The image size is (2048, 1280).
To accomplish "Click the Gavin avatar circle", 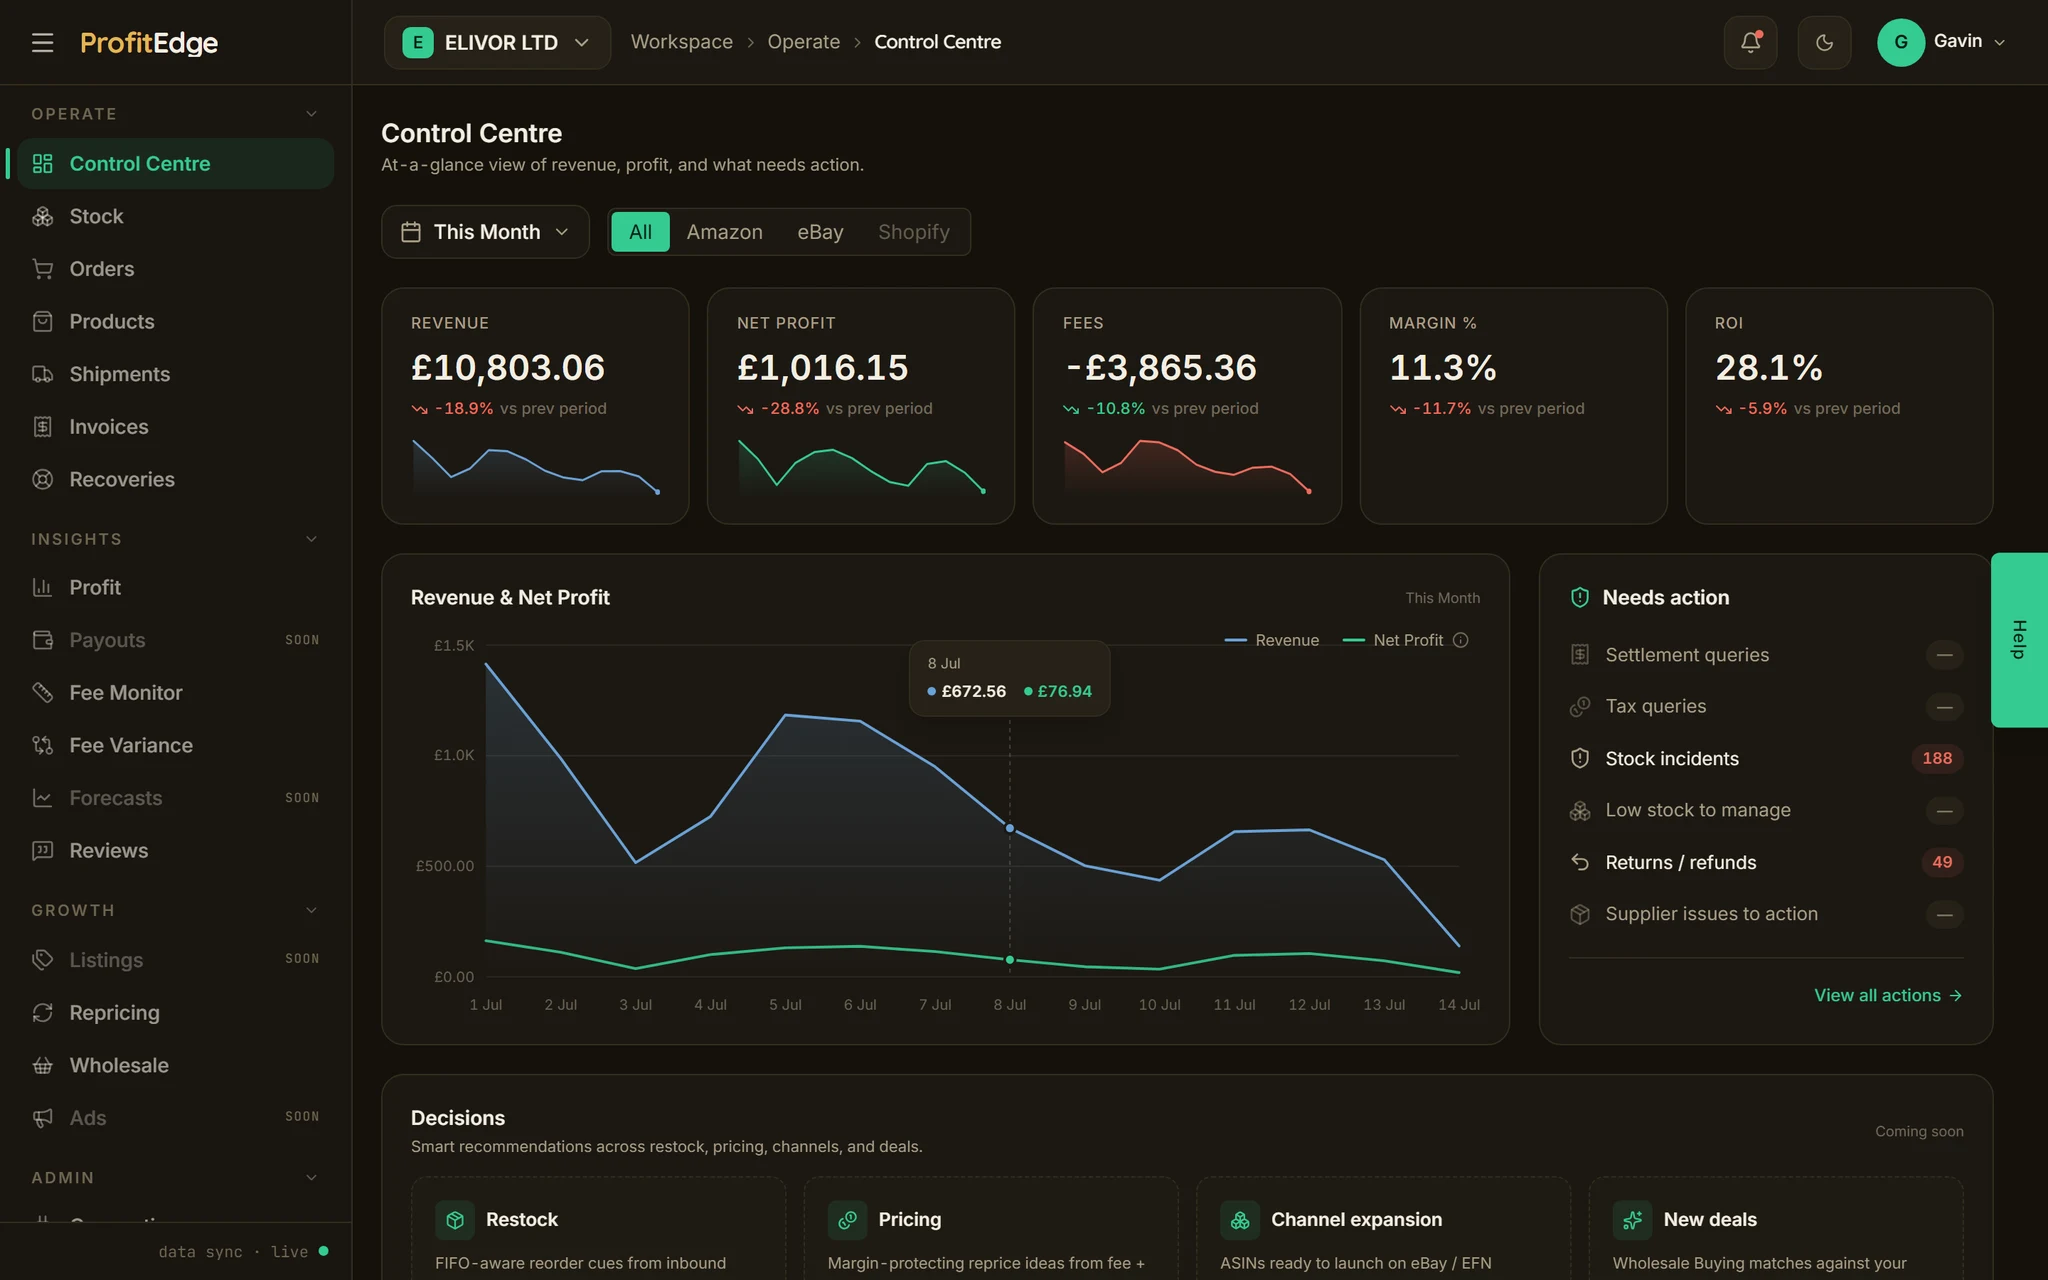I will coord(1901,42).
